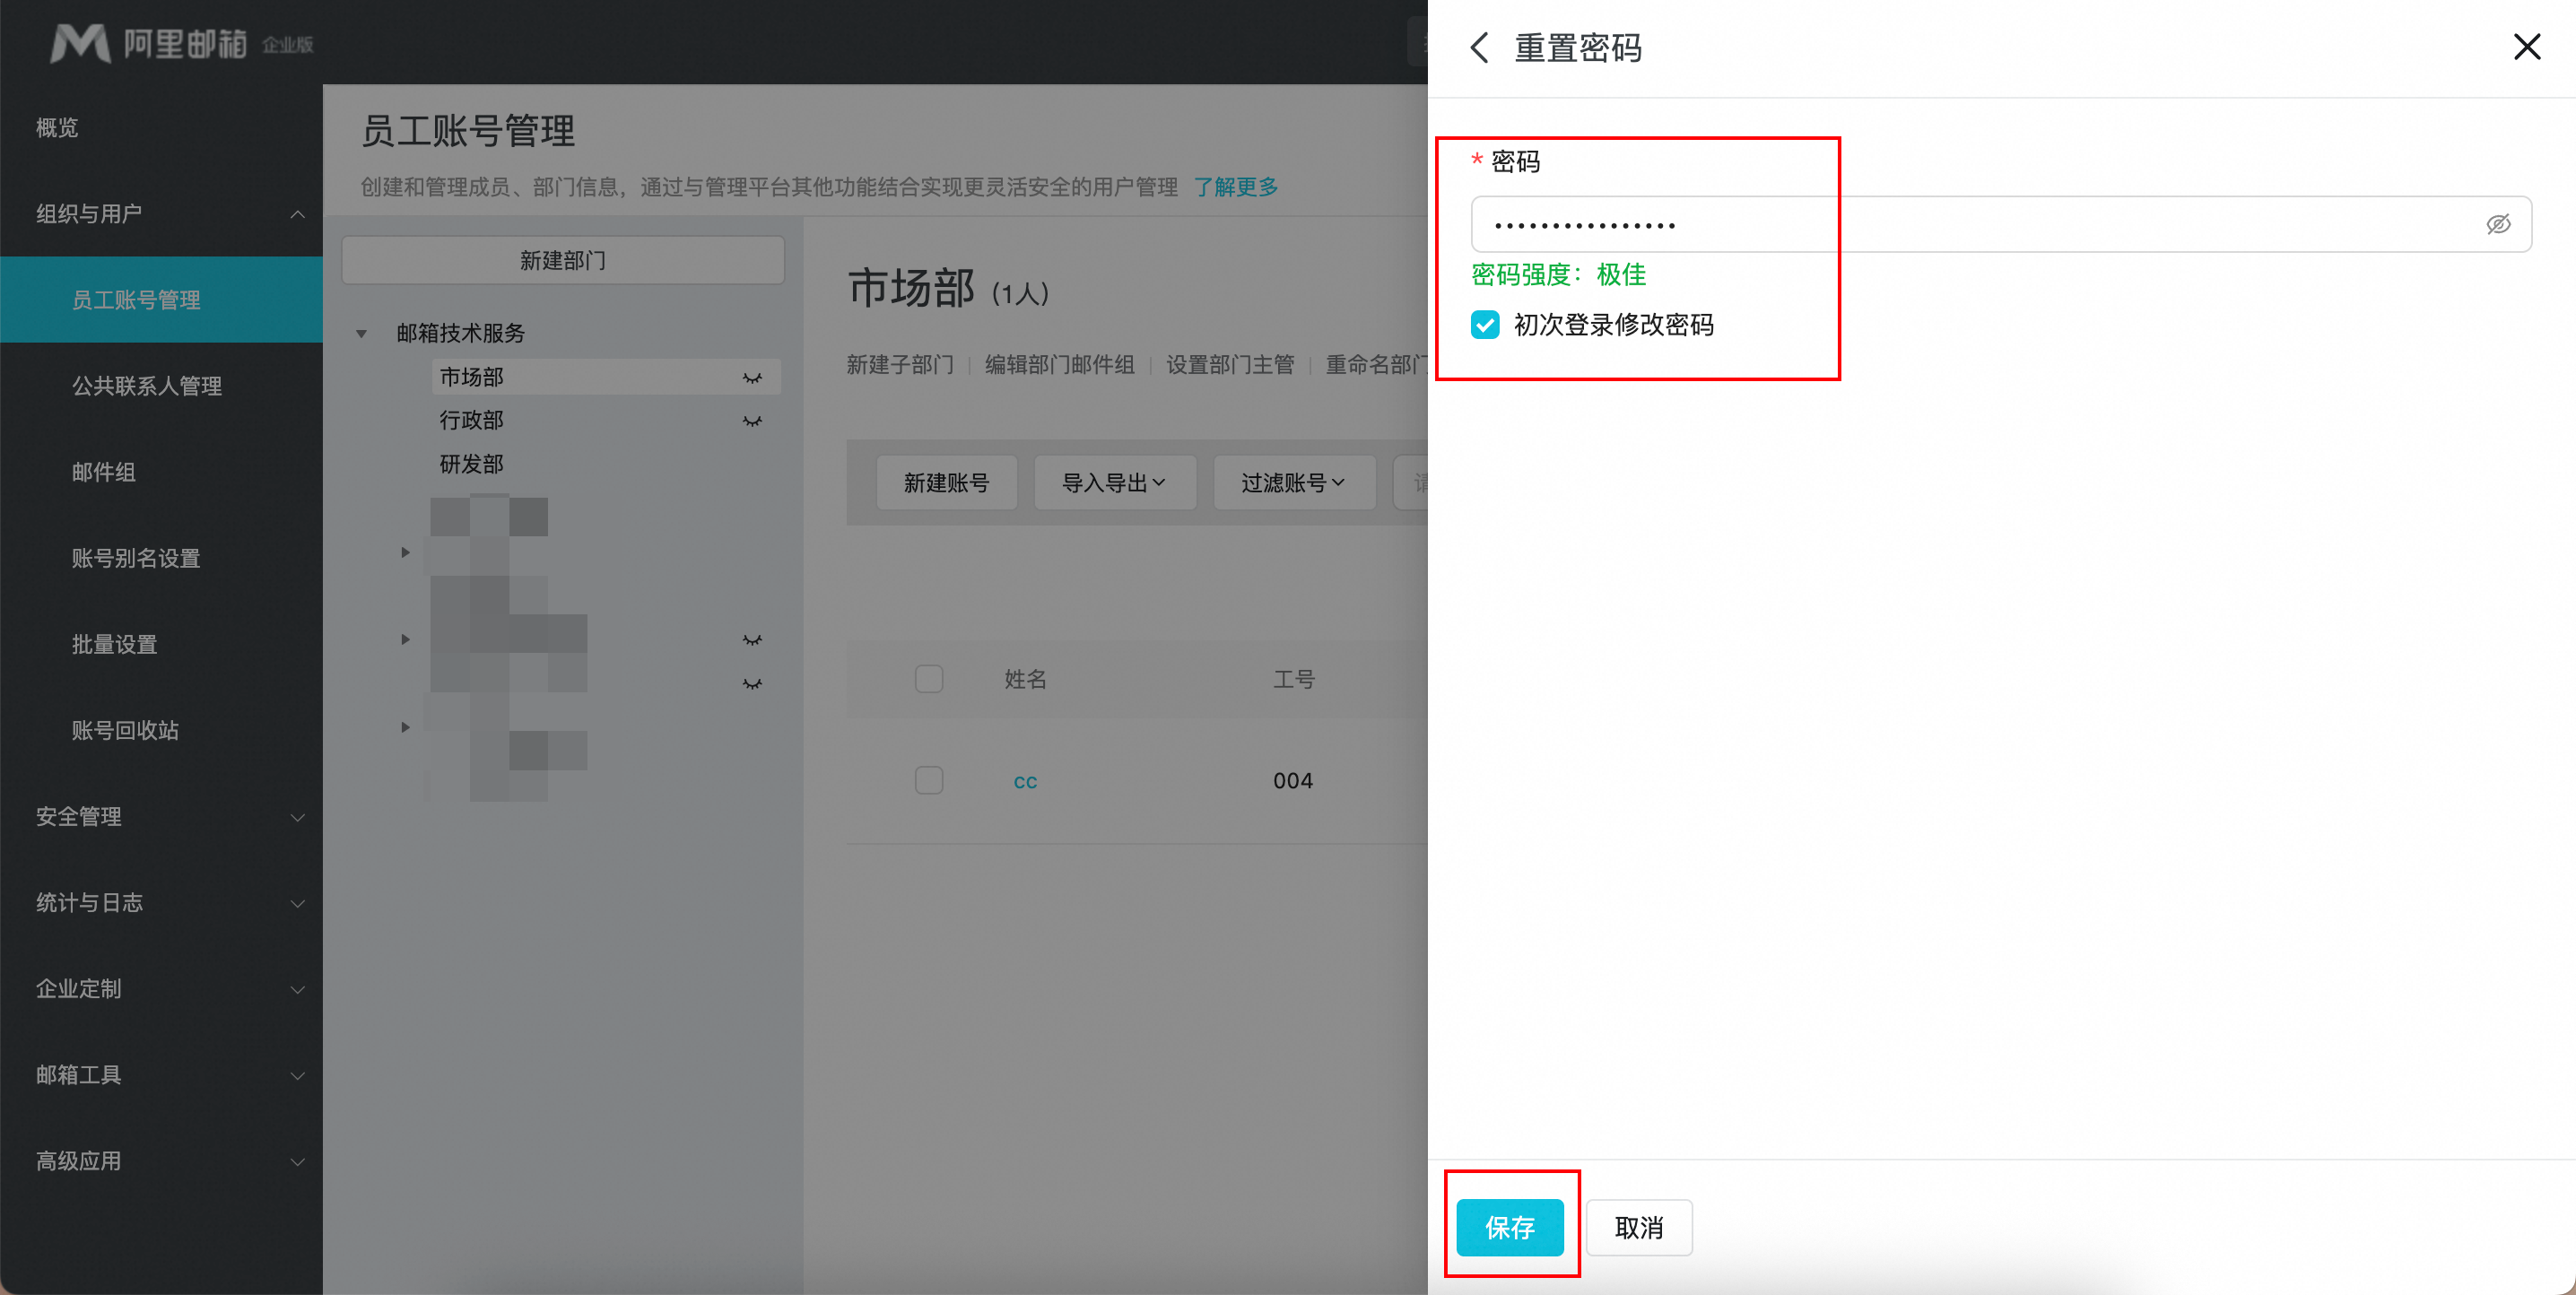Open 公共联系人管理 in the sidebar
2576x1295 pixels.
tap(146, 386)
